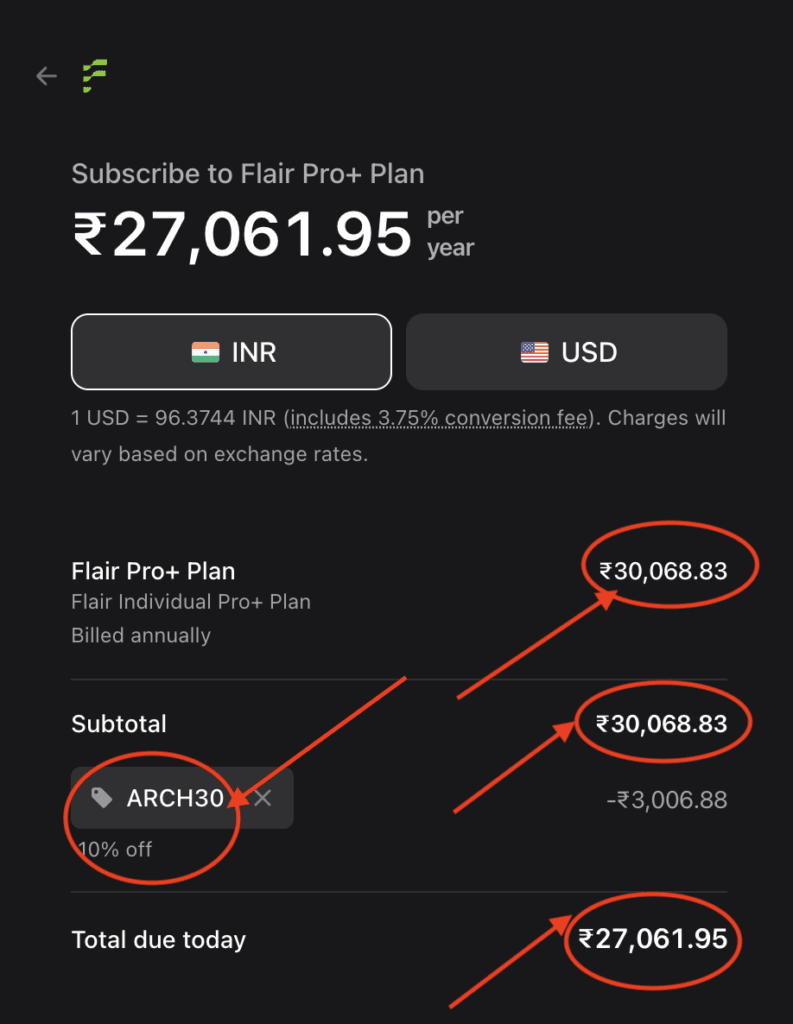Viewport: 793px width, 1024px height.
Task: Select the ₹27,061.95 total due amount
Action: 651,939
